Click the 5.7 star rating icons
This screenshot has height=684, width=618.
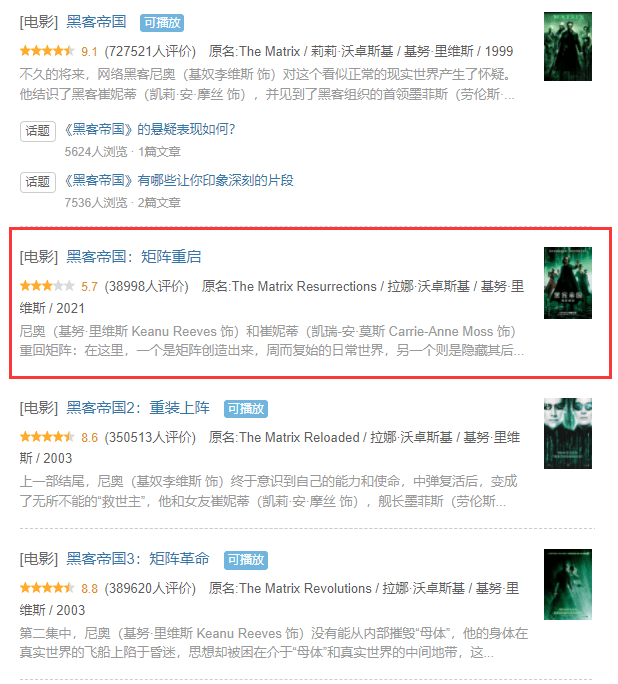pyautogui.click(x=47, y=286)
